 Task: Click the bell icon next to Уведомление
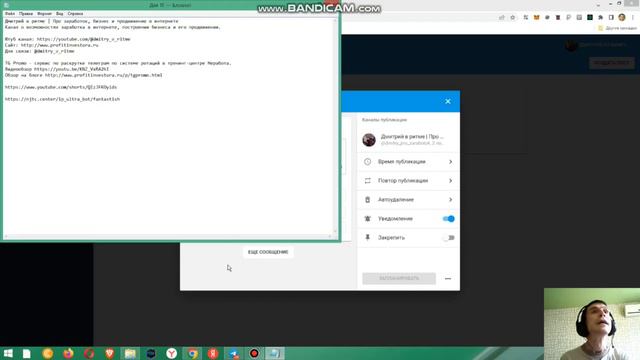click(x=367, y=219)
